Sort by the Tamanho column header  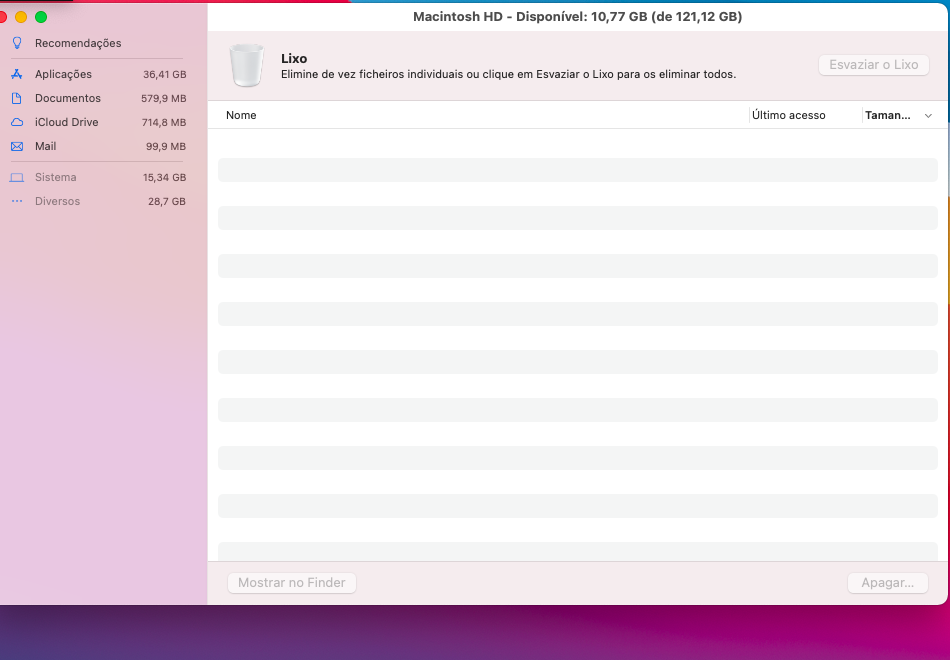(x=888, y=115)
